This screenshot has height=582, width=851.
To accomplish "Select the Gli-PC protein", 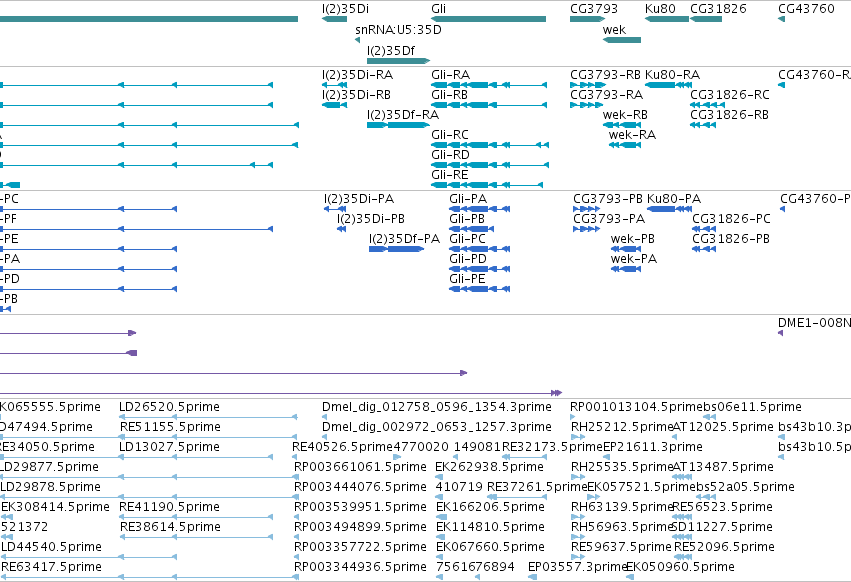I will 479,249.
